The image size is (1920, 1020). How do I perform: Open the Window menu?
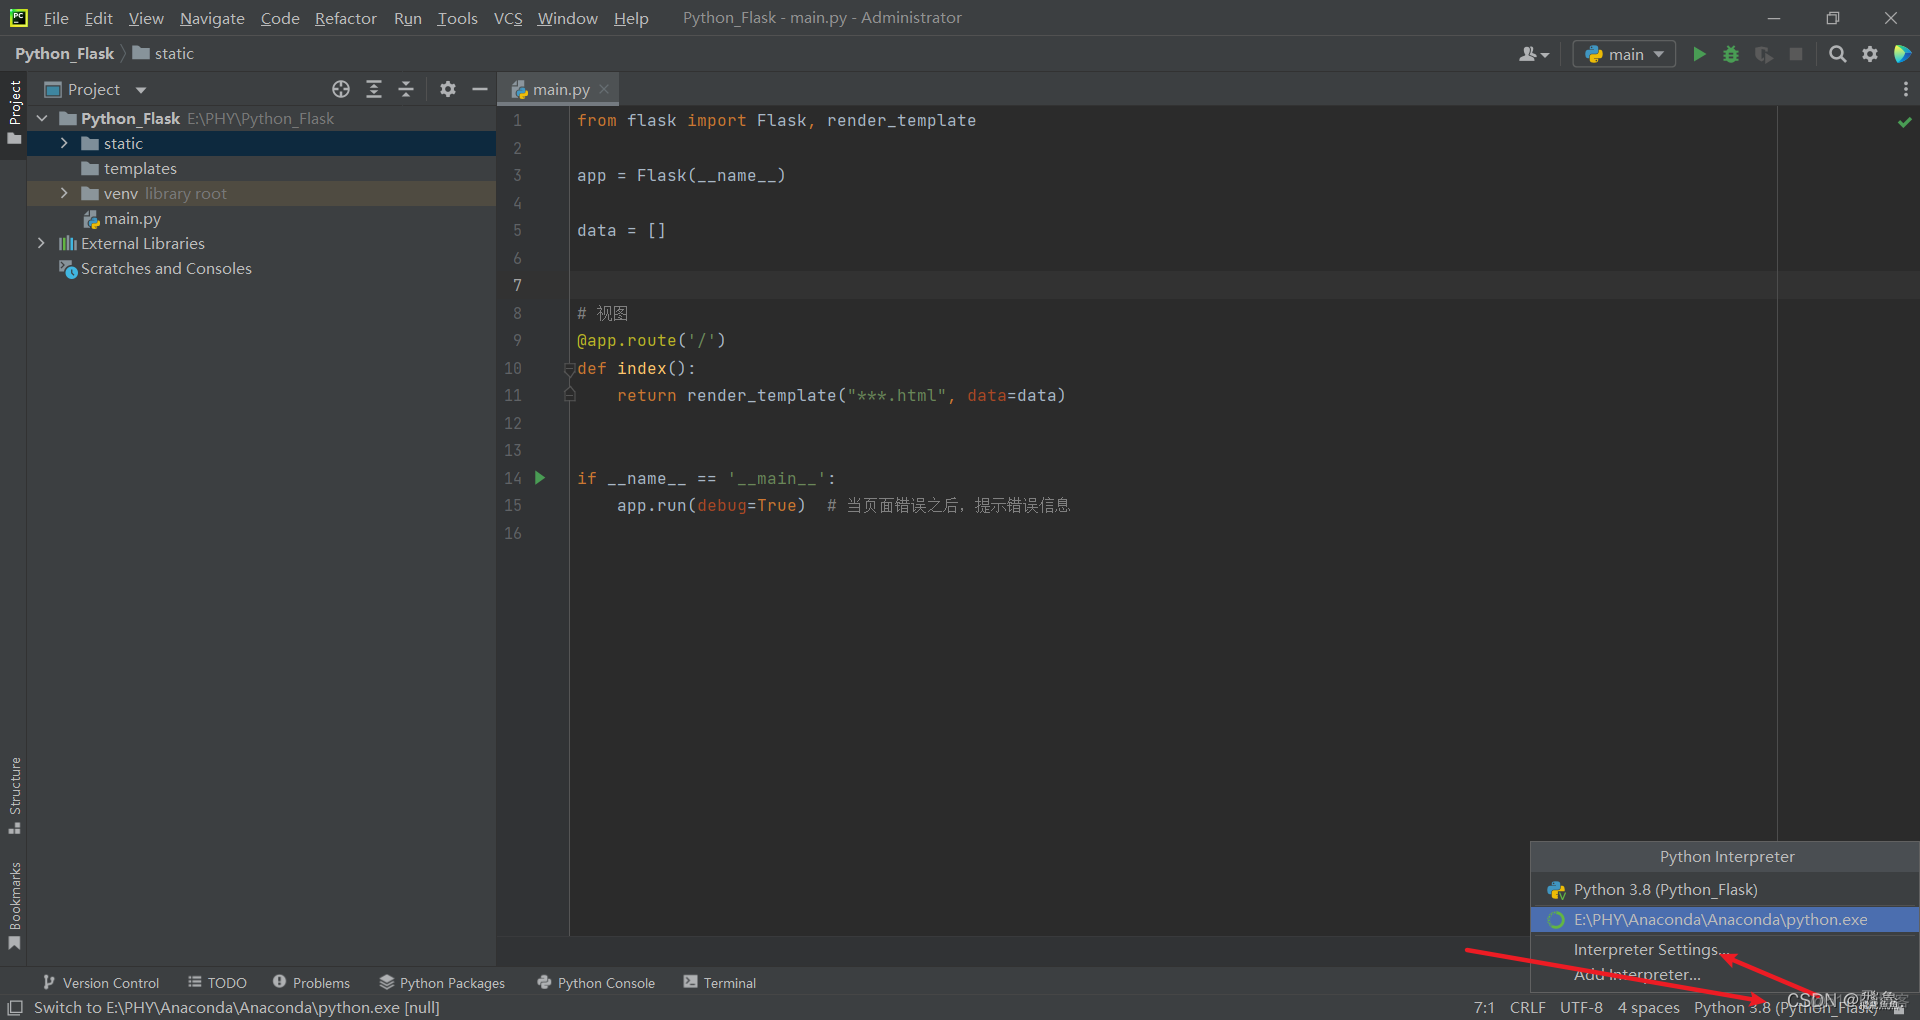567,18
